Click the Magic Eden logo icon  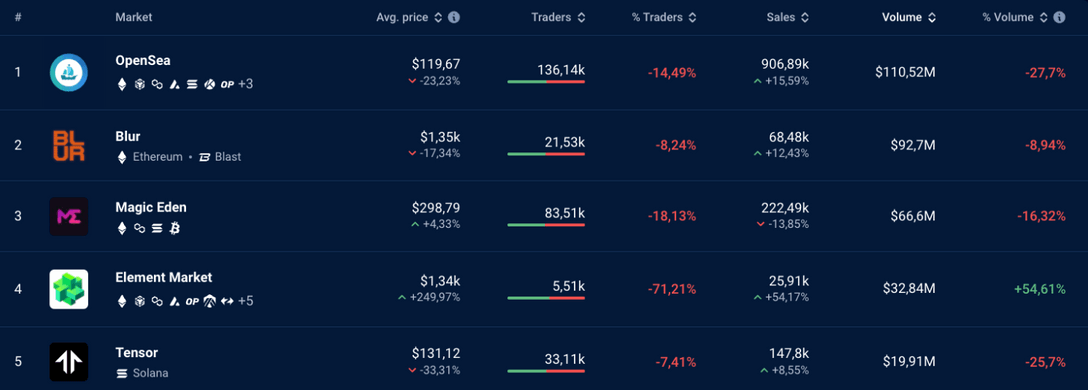(69, 217)
